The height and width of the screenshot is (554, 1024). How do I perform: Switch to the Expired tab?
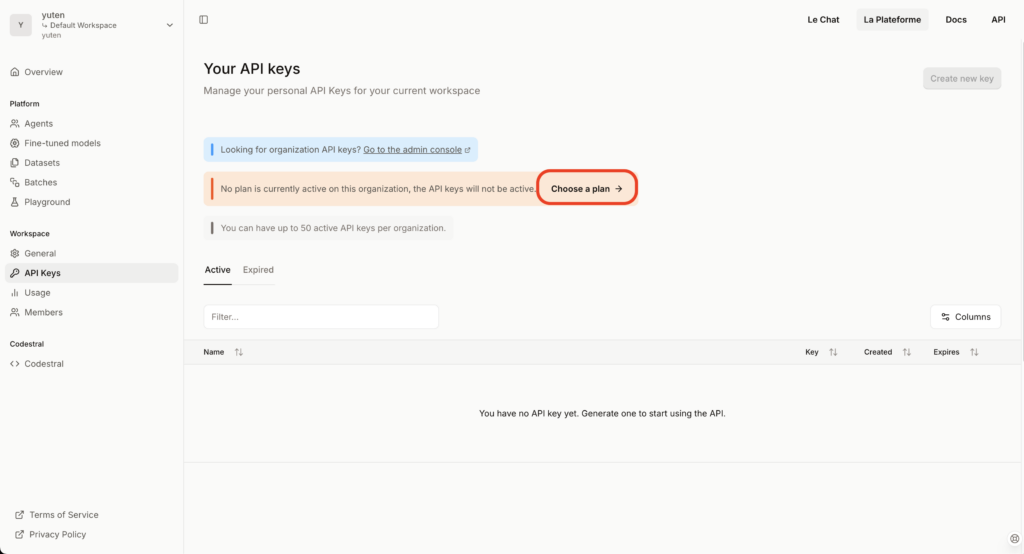click(258, 270)
